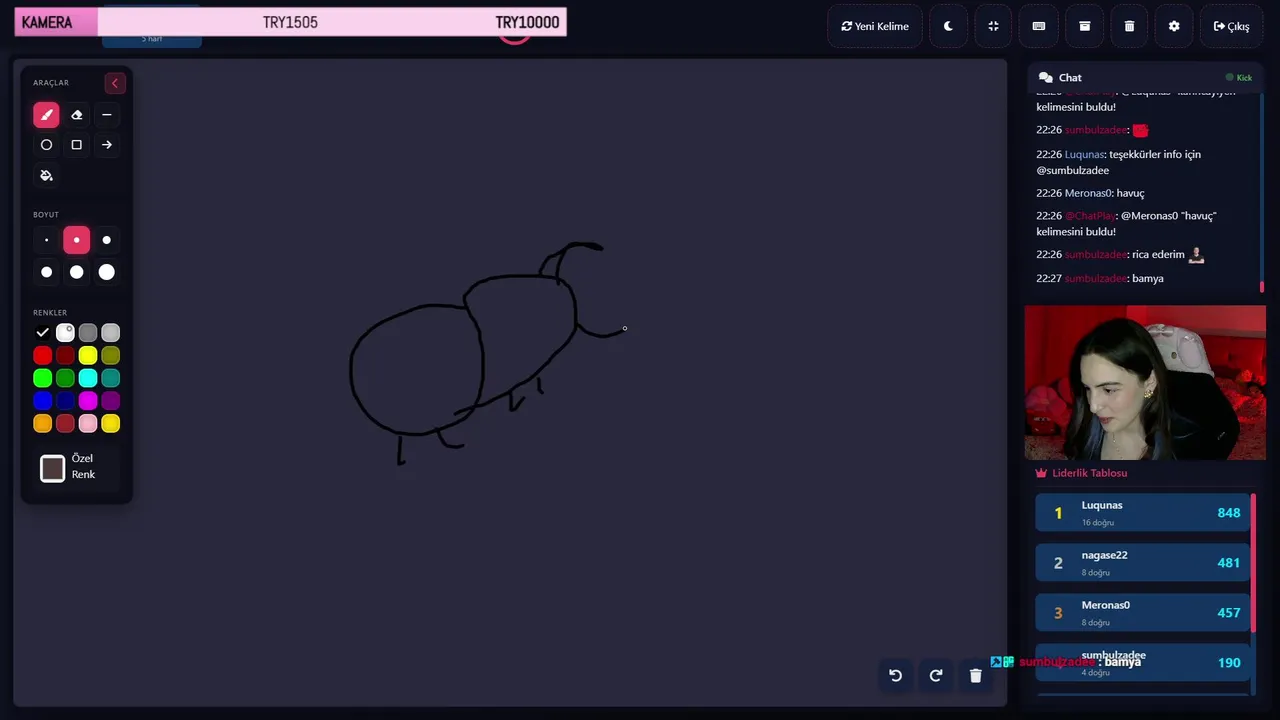Click the Kick status indicator
The image size is (1280, 720).
pyautogui.click(x=1239, y=77)
